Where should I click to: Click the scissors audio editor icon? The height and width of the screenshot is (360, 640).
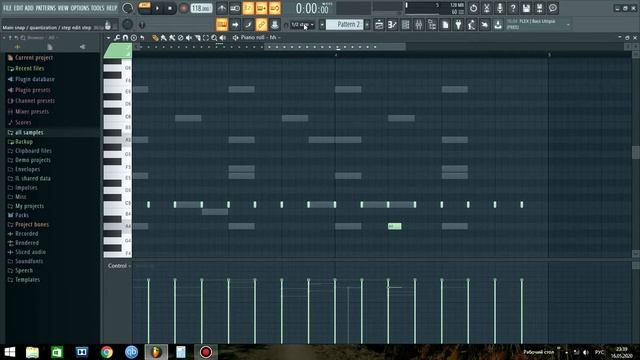[x=487, y=8]
